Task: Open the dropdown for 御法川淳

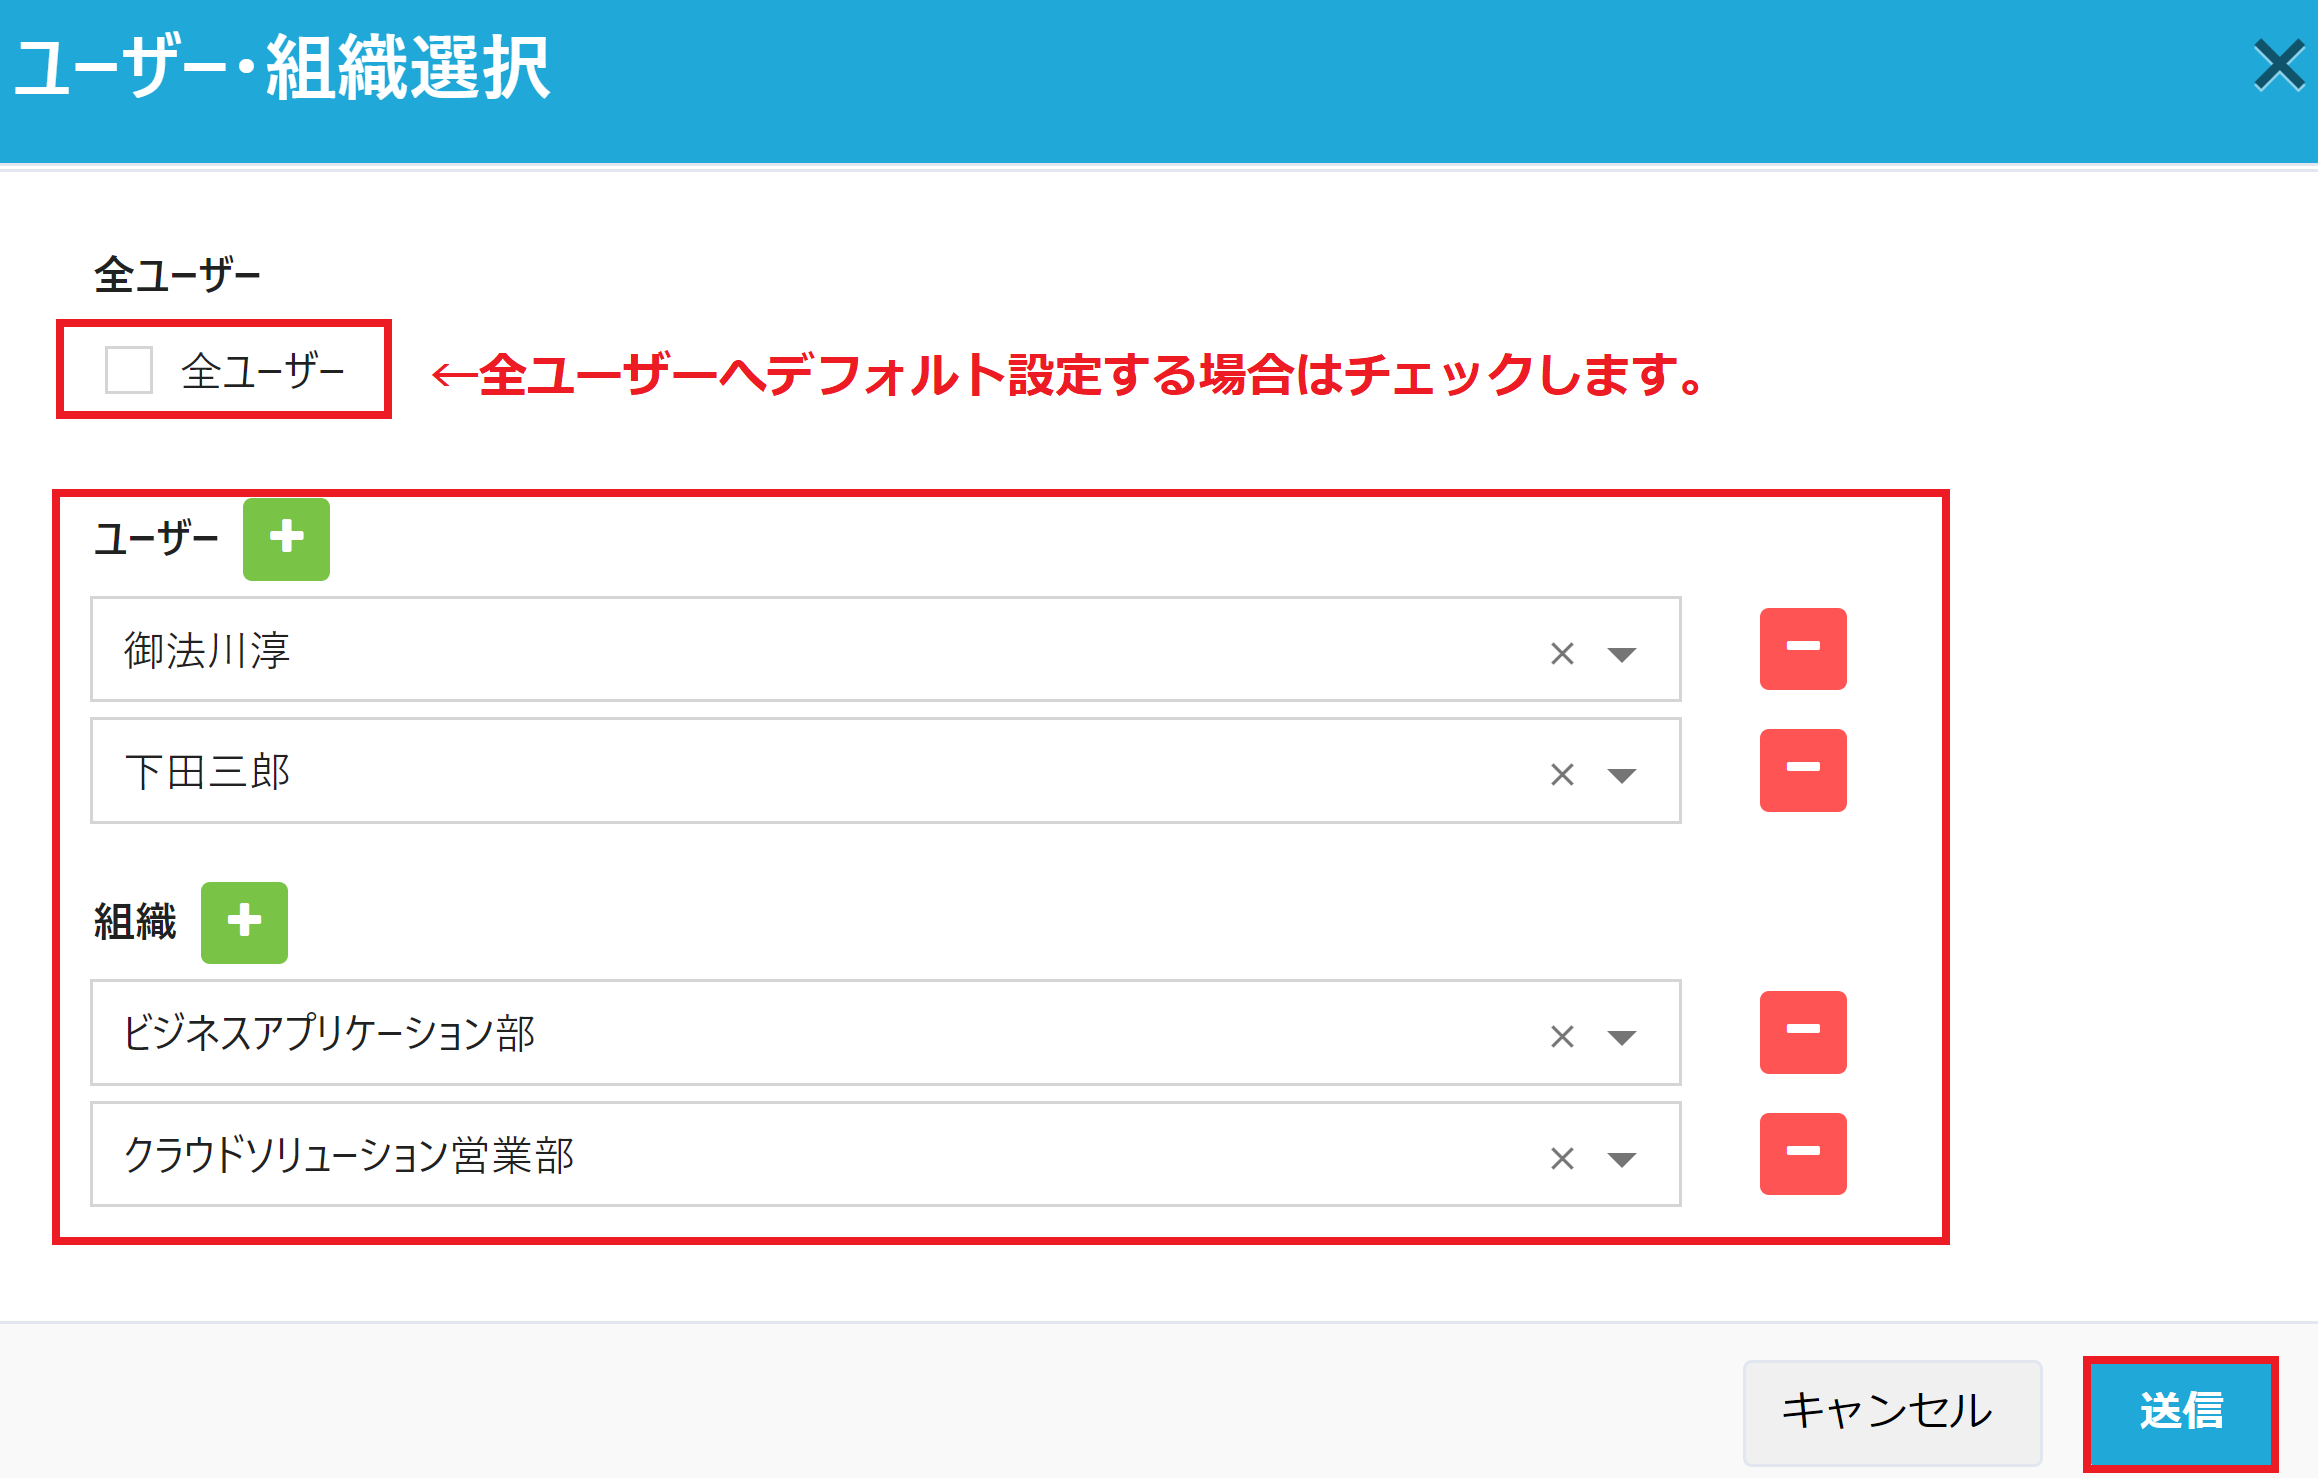Action: [1622, 655]
